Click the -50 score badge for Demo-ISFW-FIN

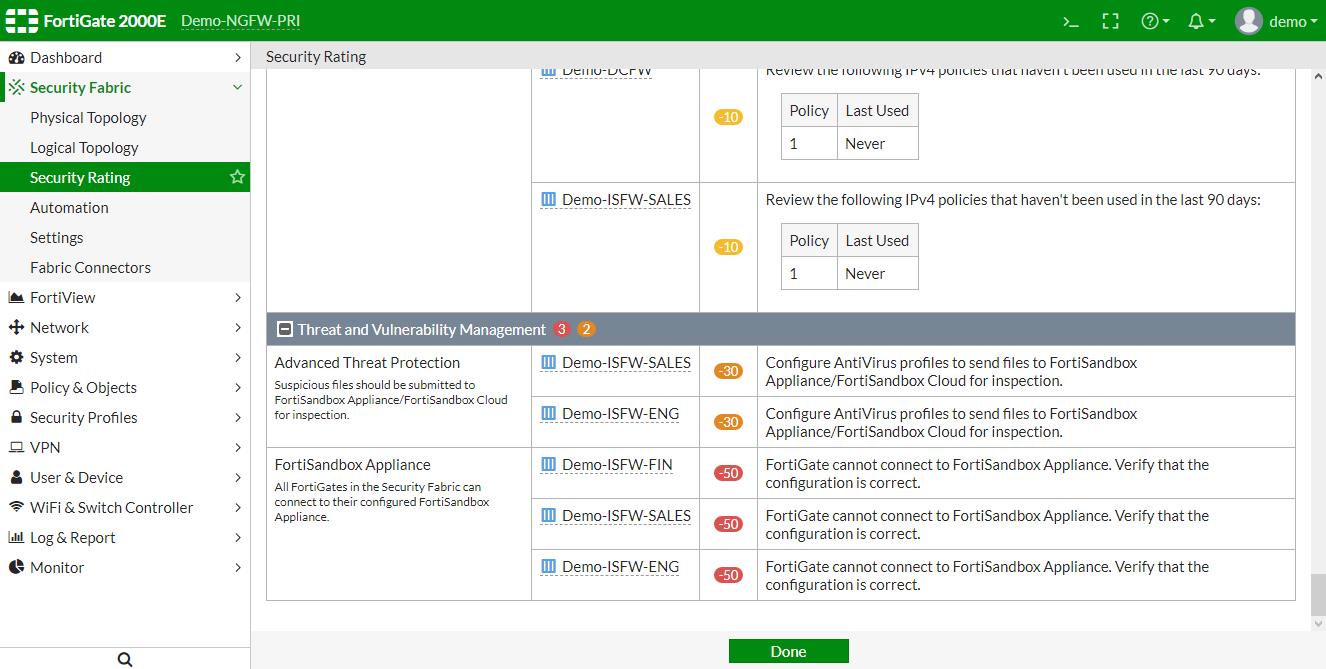click(x=728, y=473)
